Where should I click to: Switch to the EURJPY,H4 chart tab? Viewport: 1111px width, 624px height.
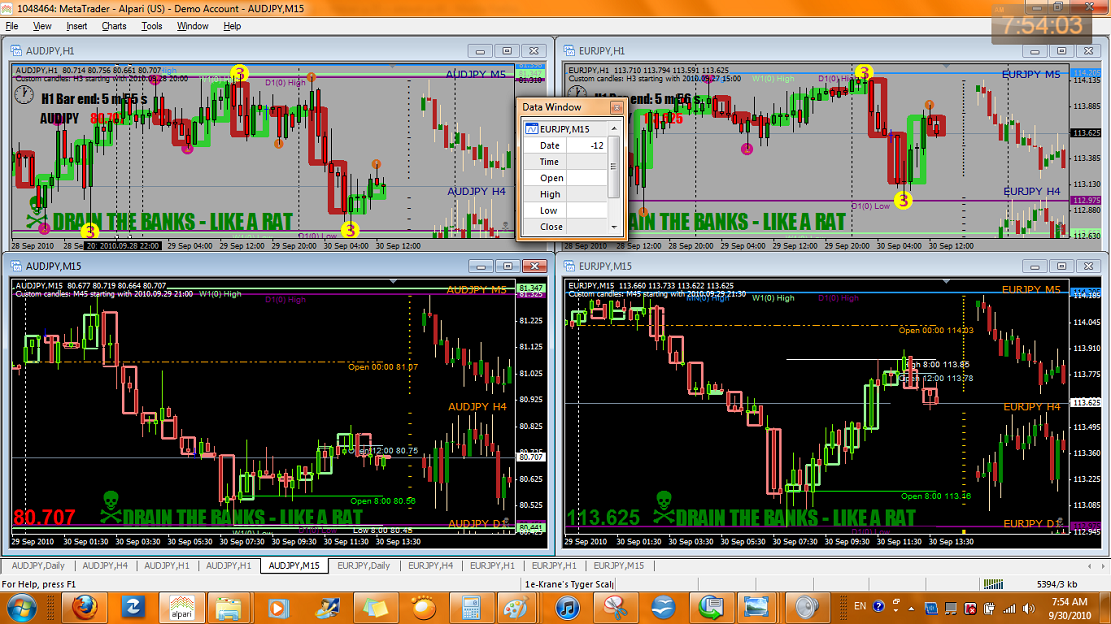(x=430, y=566)
